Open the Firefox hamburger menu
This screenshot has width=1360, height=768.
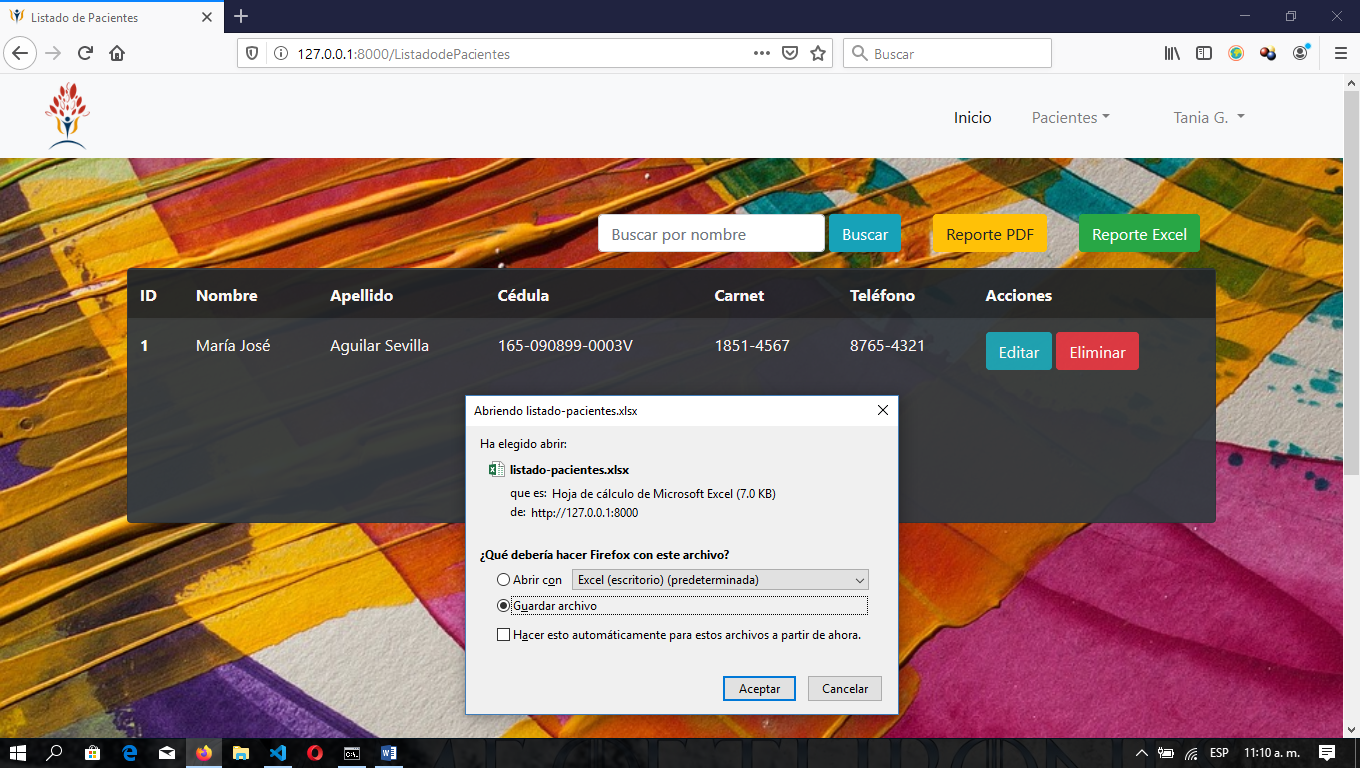point(1340,53)
